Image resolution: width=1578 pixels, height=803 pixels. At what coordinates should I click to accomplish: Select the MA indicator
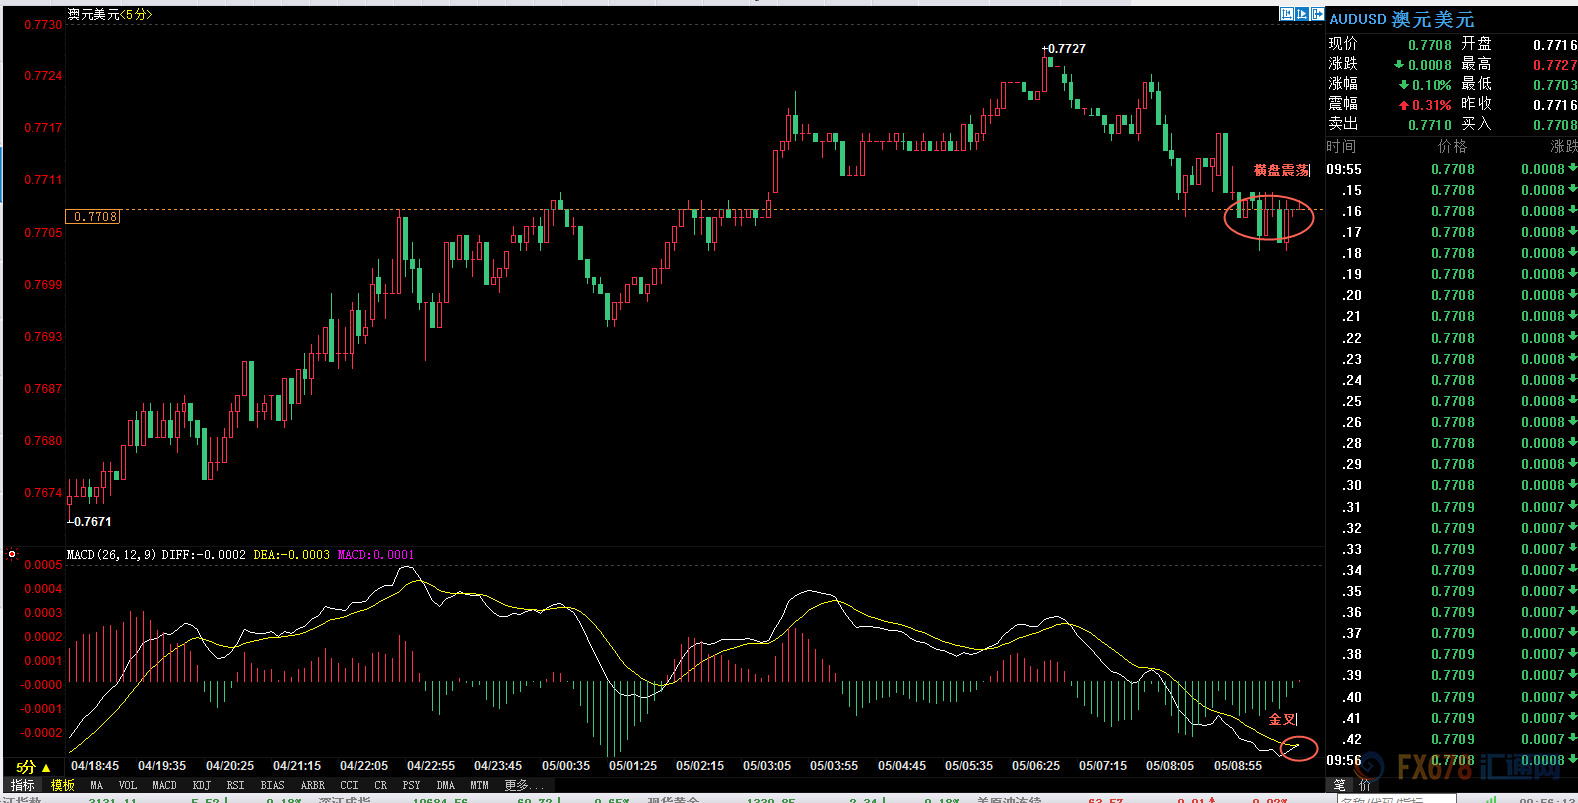[x=97, y=786]
